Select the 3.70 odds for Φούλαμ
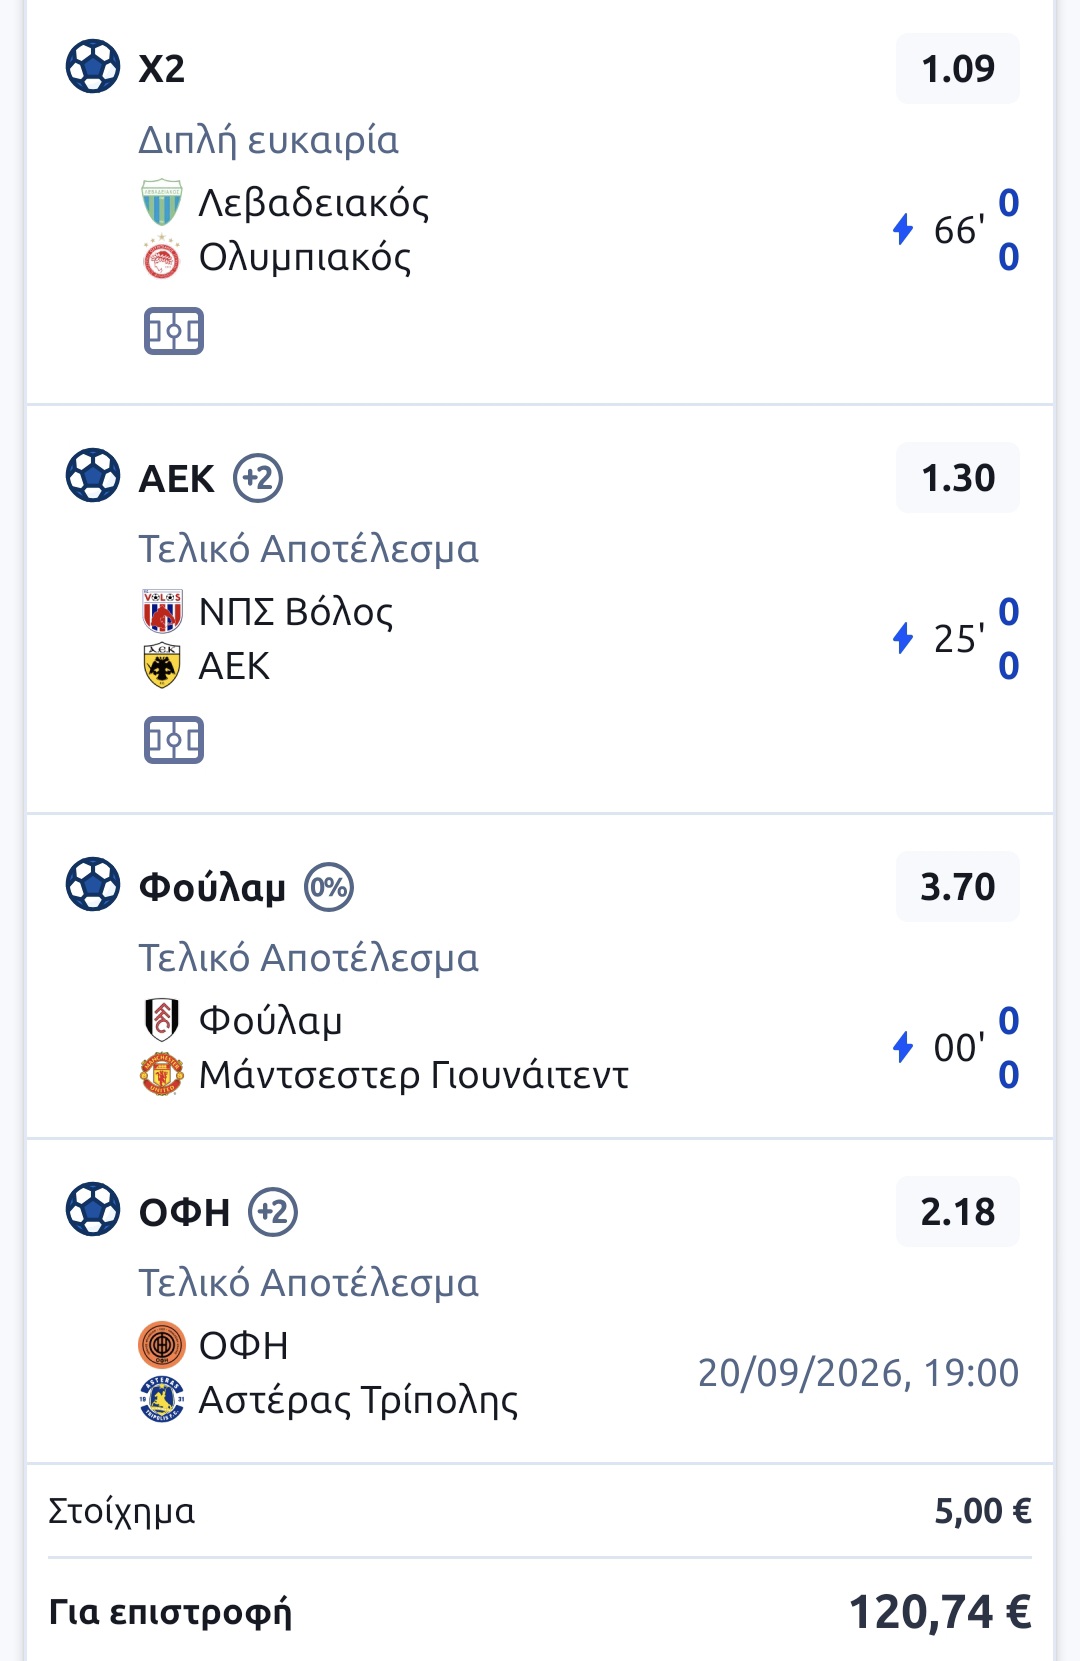This screenshot has height=1661, width=1080. tap(958, 887)
